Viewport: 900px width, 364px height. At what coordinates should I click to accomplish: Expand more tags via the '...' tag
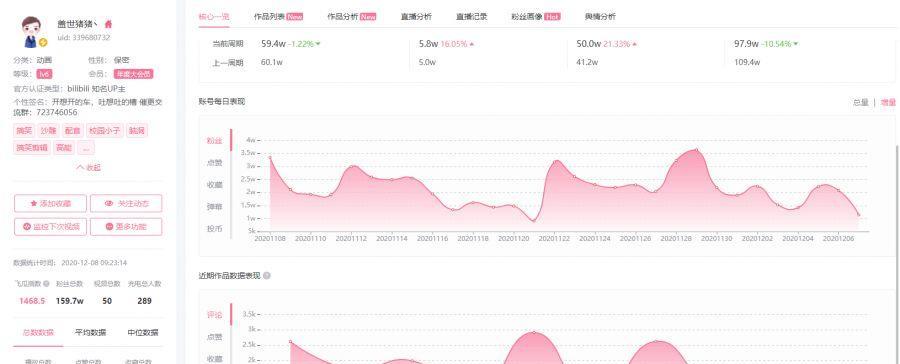pos(86,148)
